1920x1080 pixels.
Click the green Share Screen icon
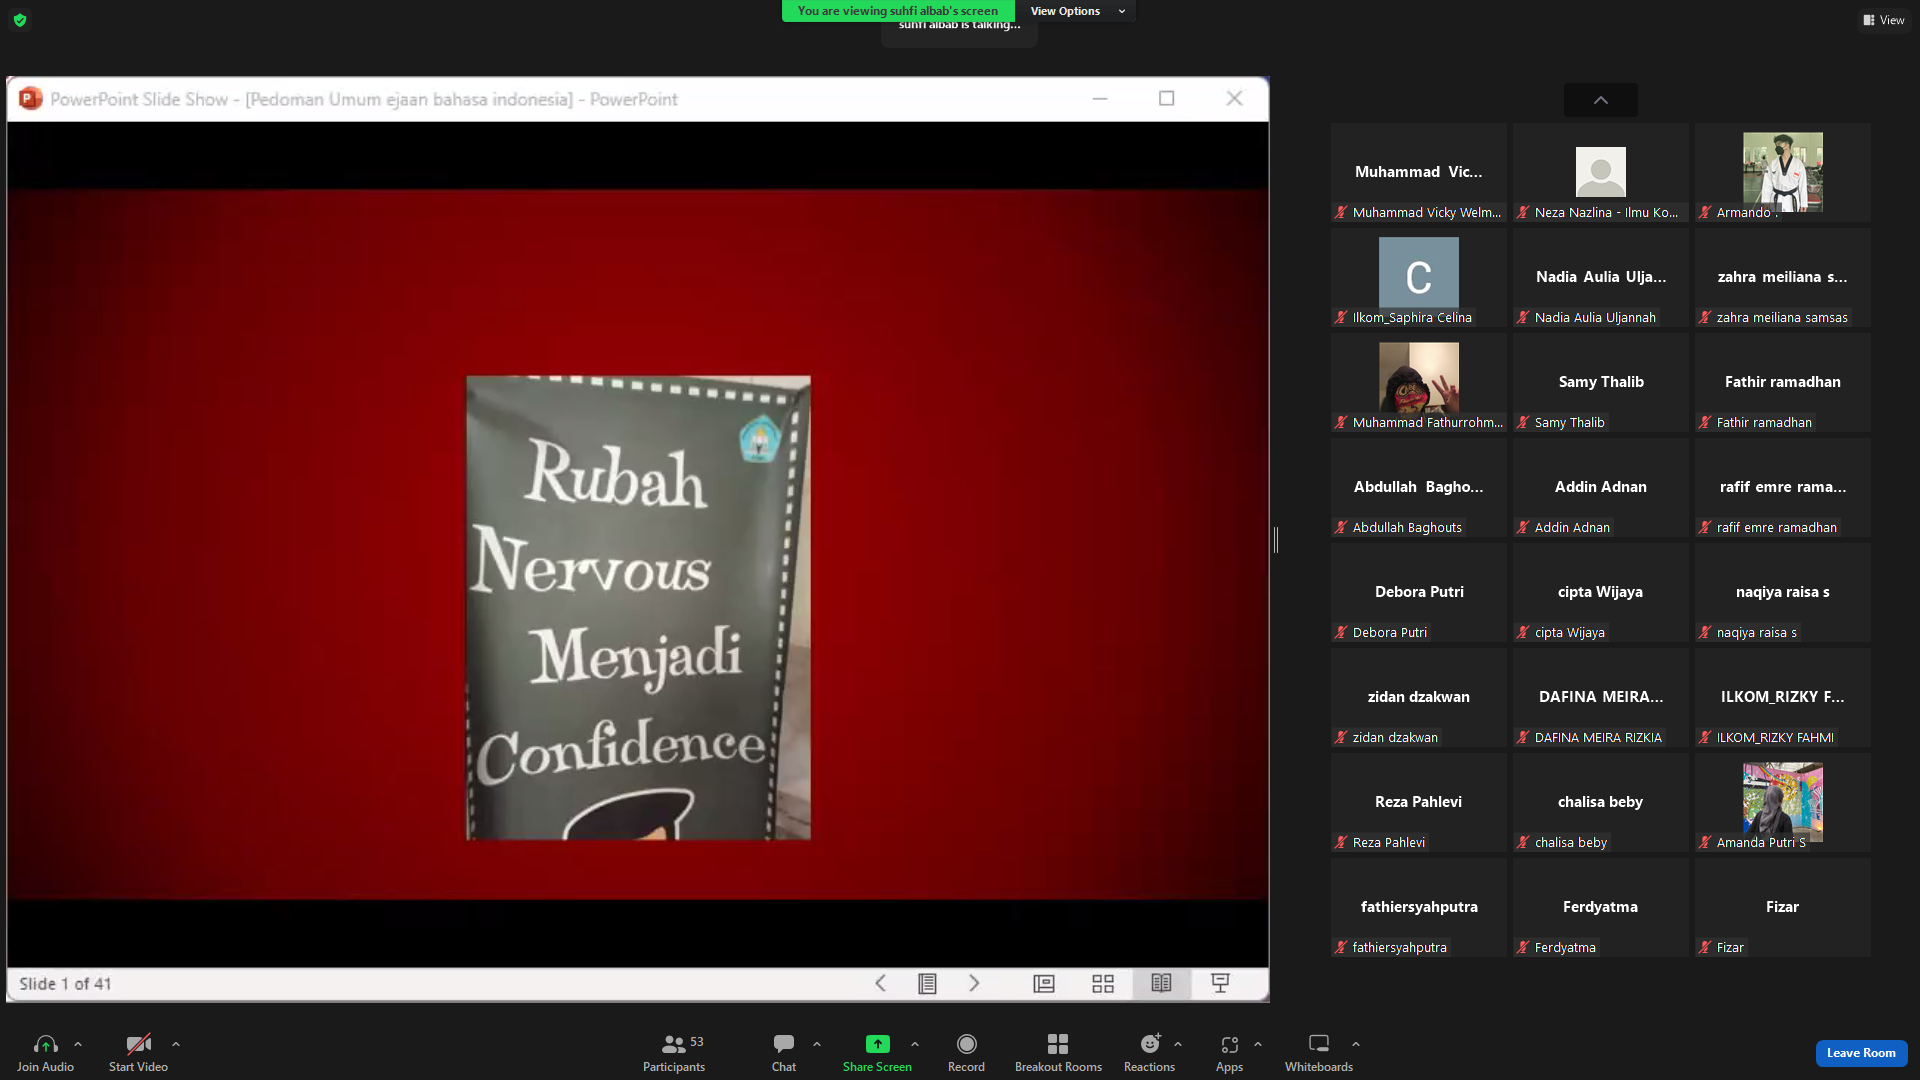[x=877, y=1044]
